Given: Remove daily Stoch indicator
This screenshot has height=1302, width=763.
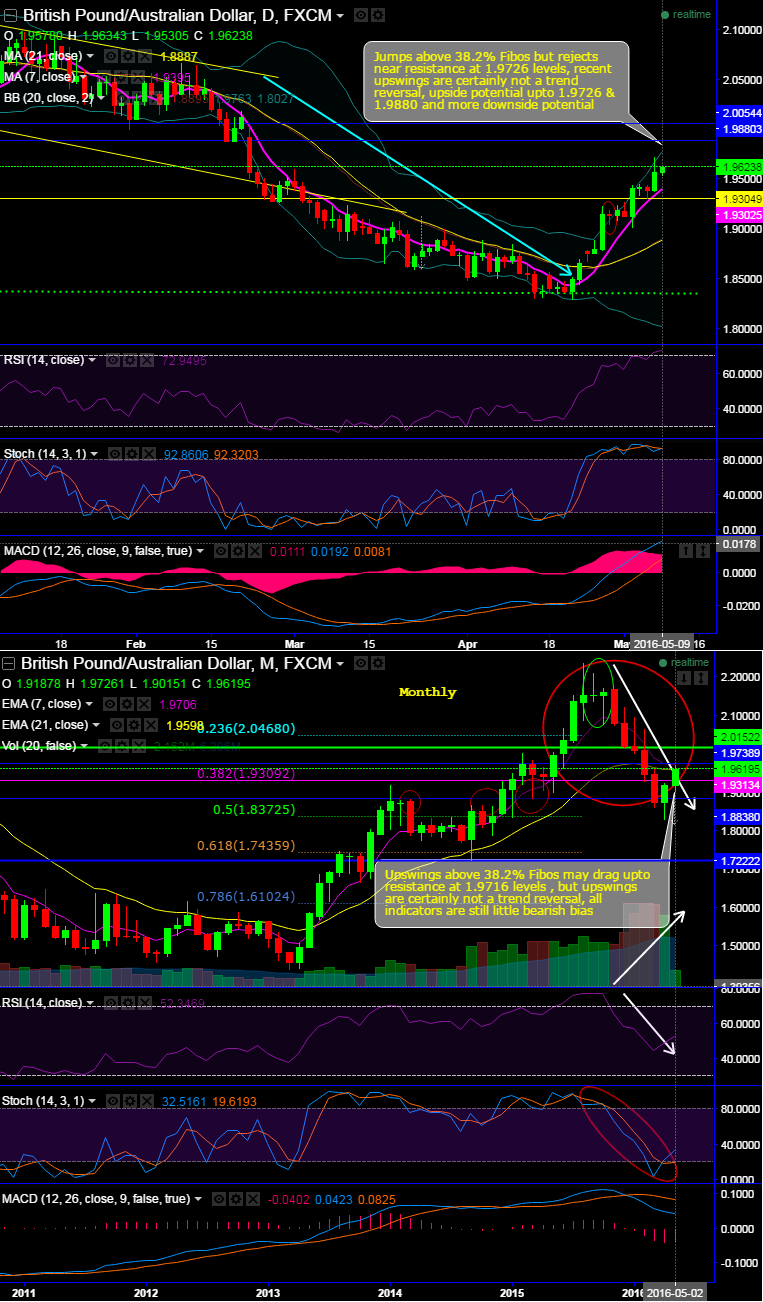Looking at the screenshot, I should tap(149, 454).
